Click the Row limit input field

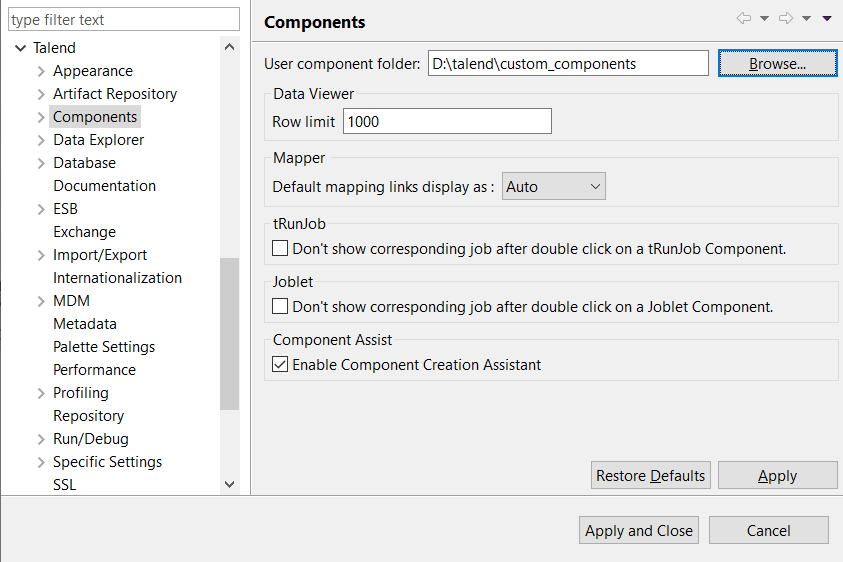click(447, 122)
